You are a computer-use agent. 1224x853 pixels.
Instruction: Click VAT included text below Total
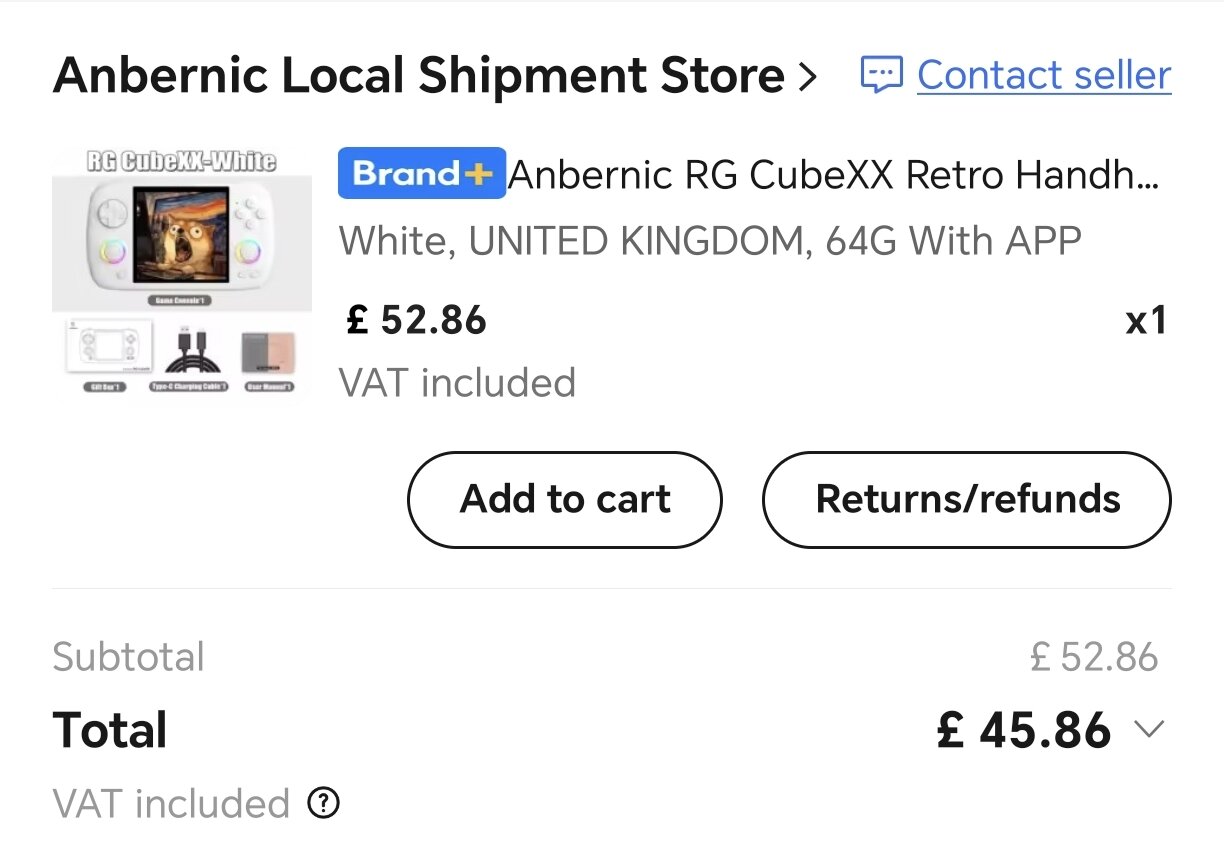click(171, 803)
